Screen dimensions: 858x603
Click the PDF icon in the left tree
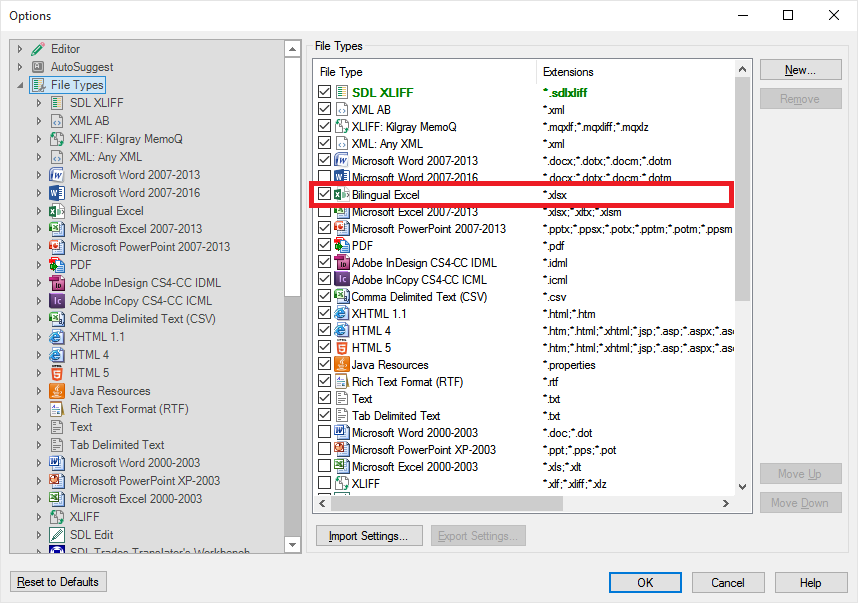tap(57, 265)
